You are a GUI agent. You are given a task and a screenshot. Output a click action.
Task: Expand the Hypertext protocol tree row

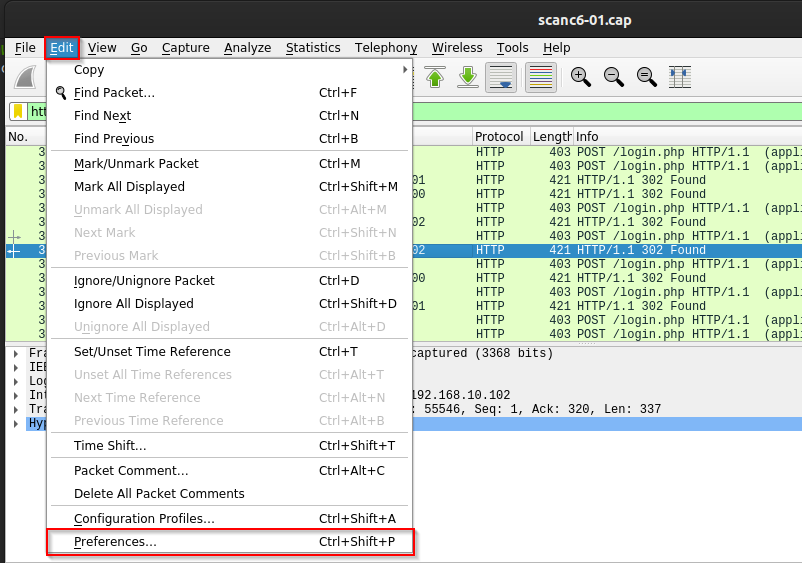15,424
